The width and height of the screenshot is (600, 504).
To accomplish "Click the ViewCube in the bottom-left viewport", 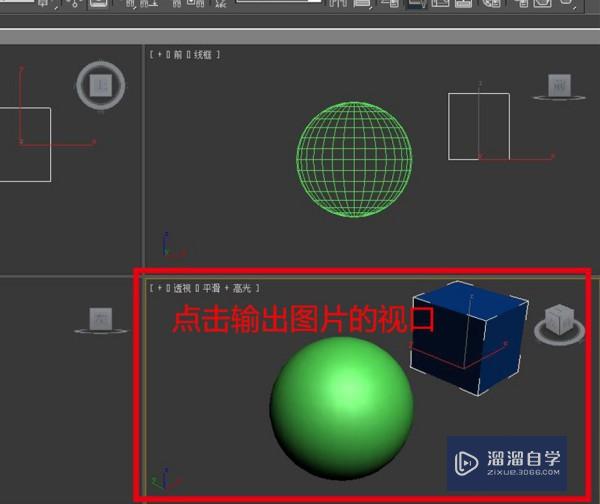I will point(101,320).
